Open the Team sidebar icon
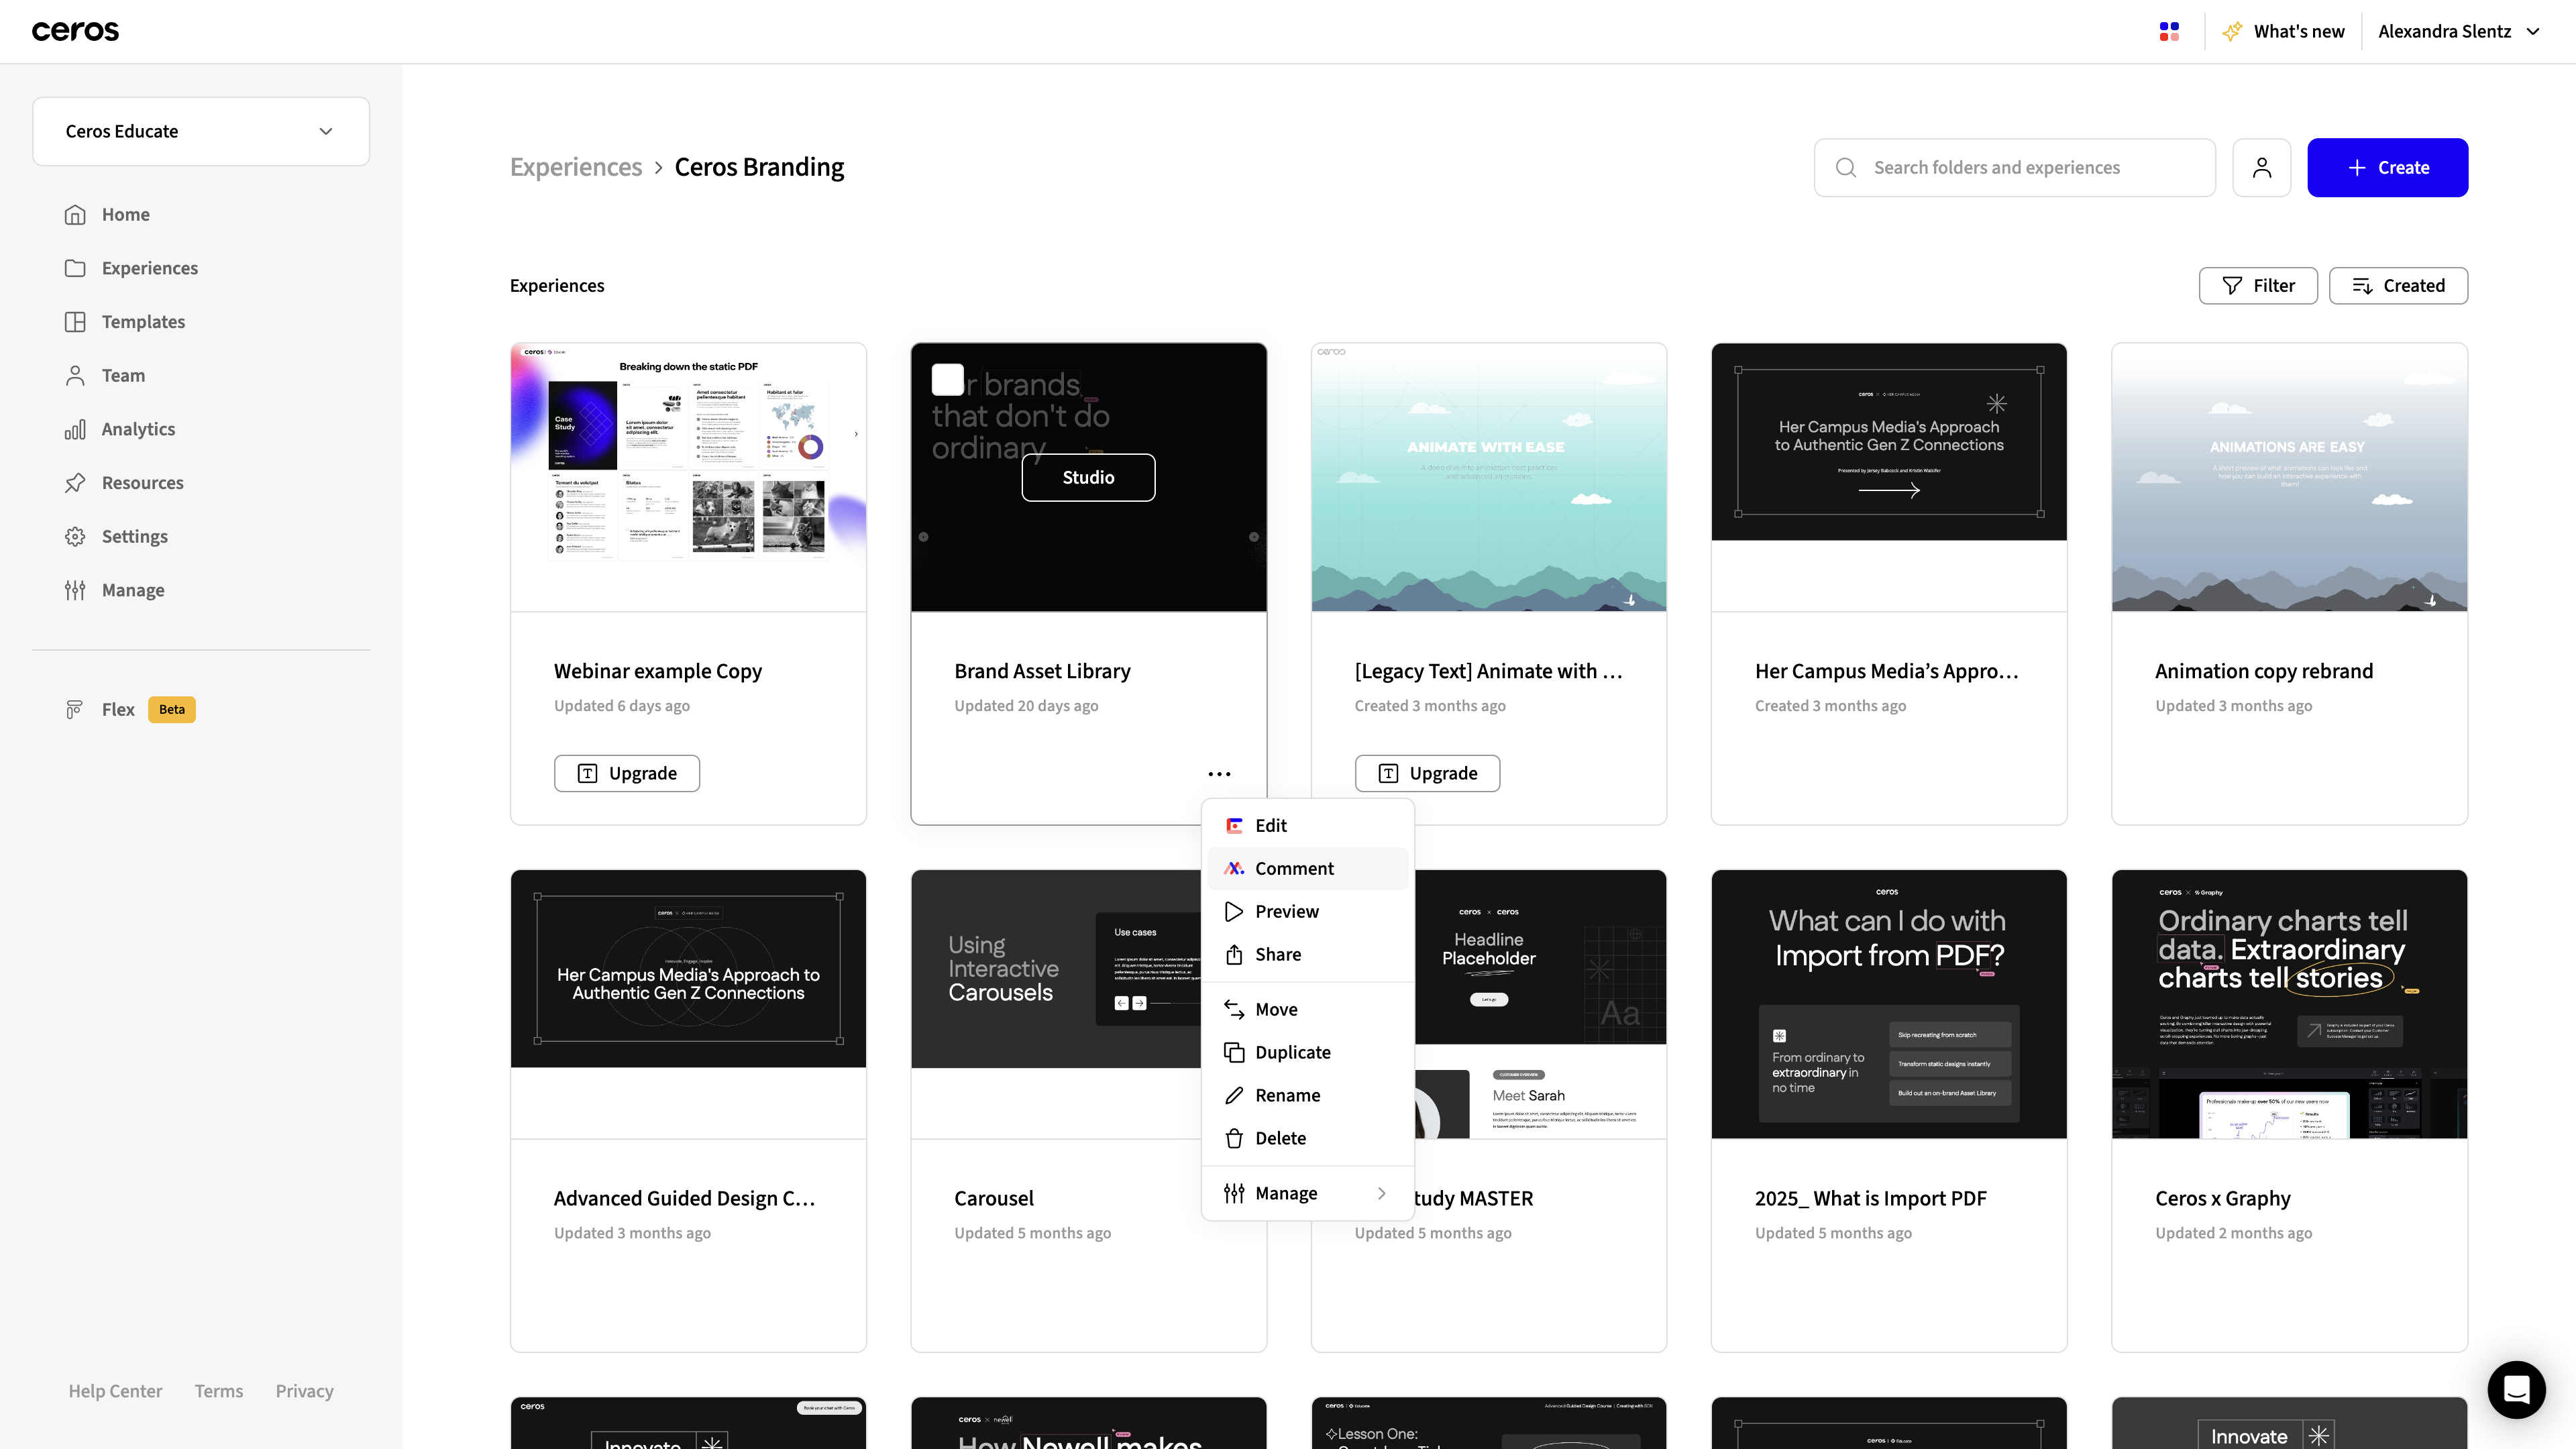Image resolution: width=2576 pixels, height=1449 pixels. click(x=75, y=375)
